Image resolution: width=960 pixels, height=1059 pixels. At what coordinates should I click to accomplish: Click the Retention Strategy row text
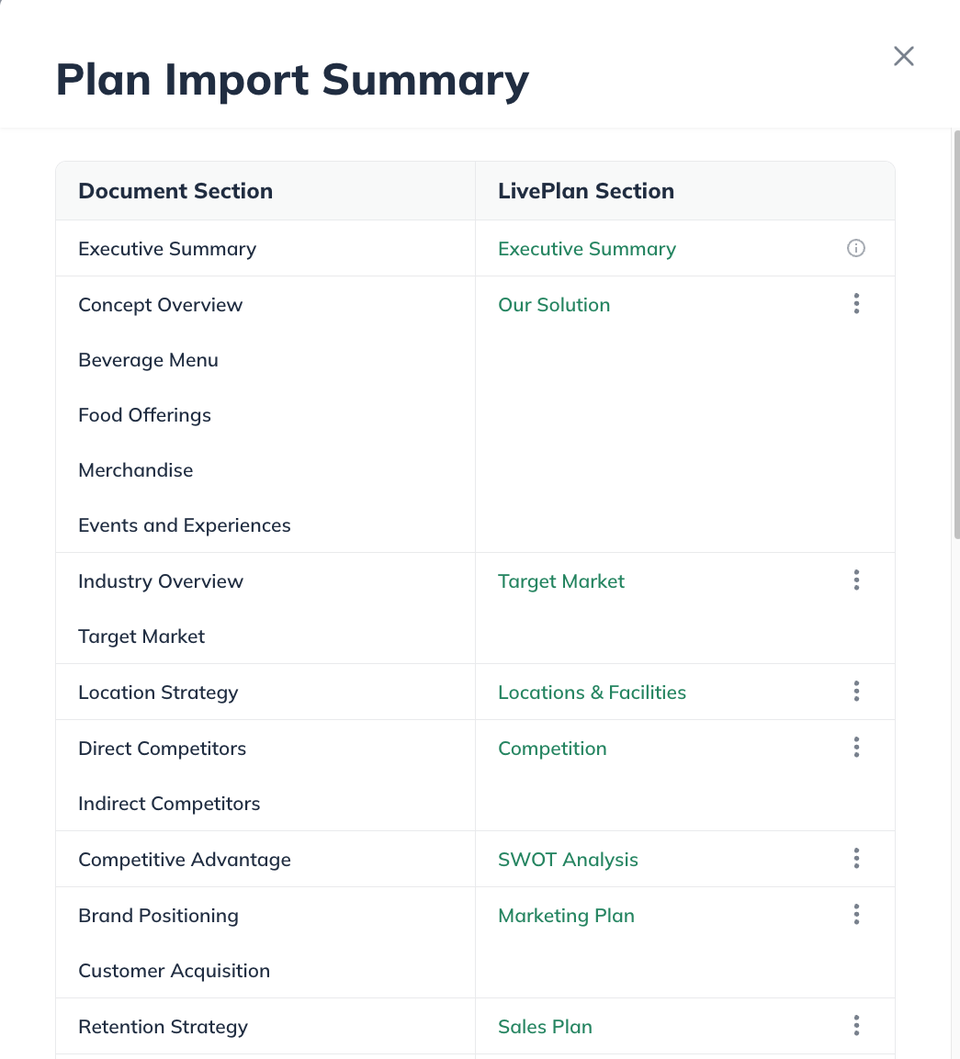(x=163, y=1027)
